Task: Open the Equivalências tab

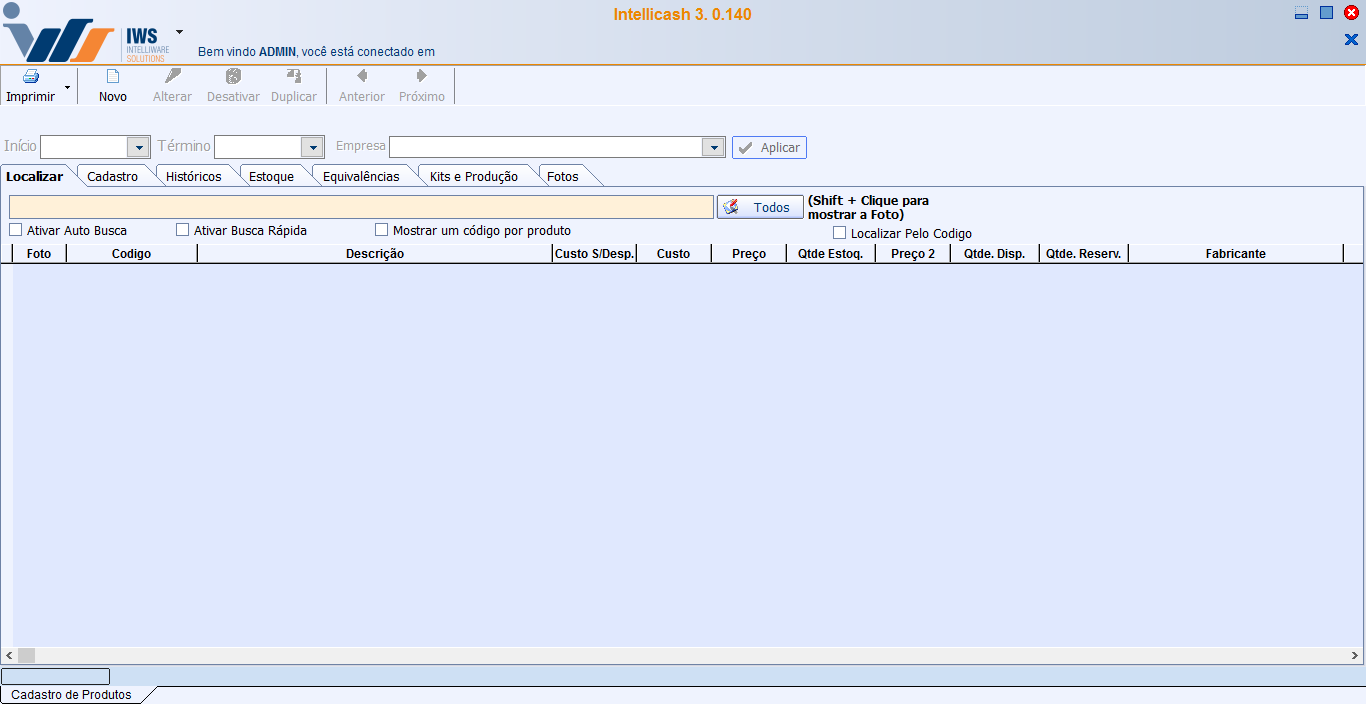Action: click(x=361, y=176)
